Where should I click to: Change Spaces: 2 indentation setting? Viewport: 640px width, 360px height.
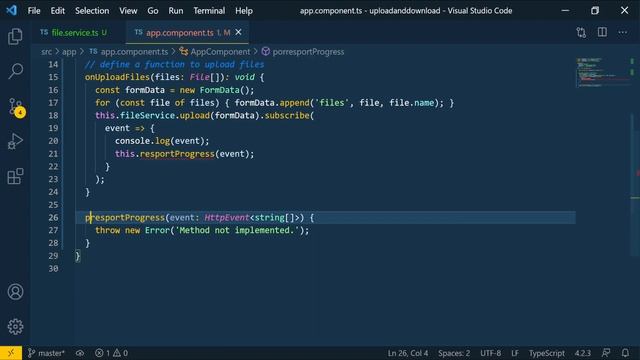pos(454,353)
